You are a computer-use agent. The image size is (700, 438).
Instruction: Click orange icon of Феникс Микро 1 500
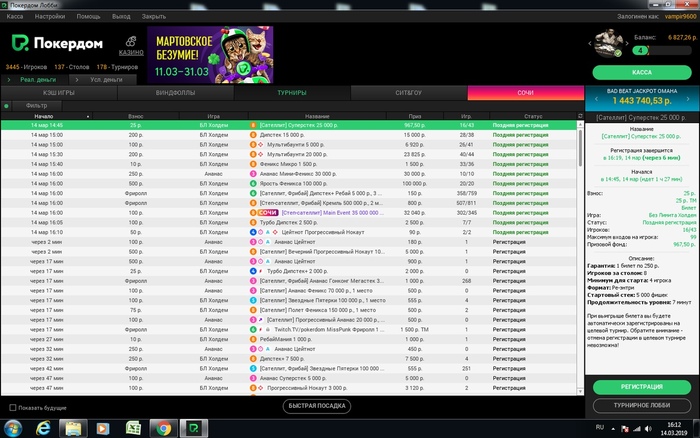point(253,164)
